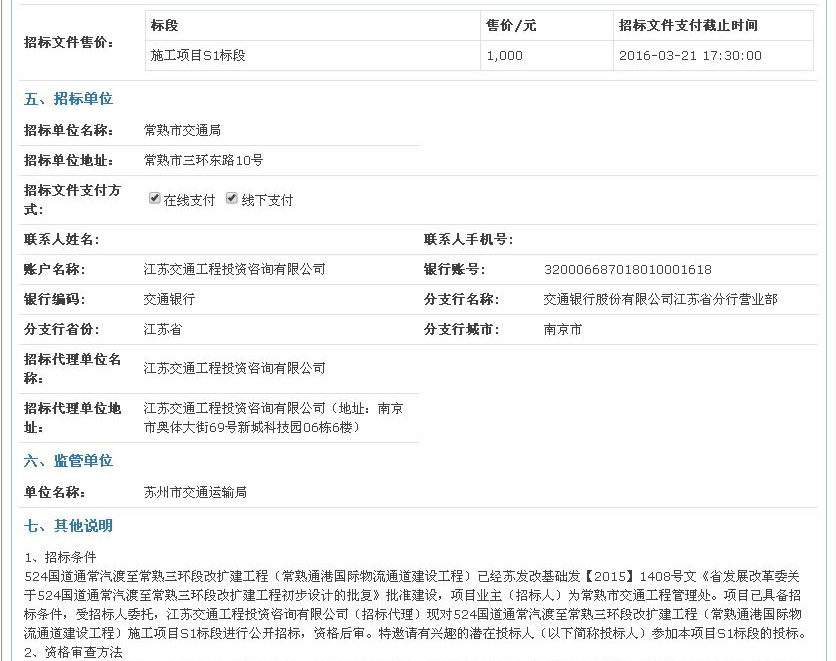Click the 售价/元 column header
The height and width of the screenshot is (661, 836).
(x=510, y=25)
